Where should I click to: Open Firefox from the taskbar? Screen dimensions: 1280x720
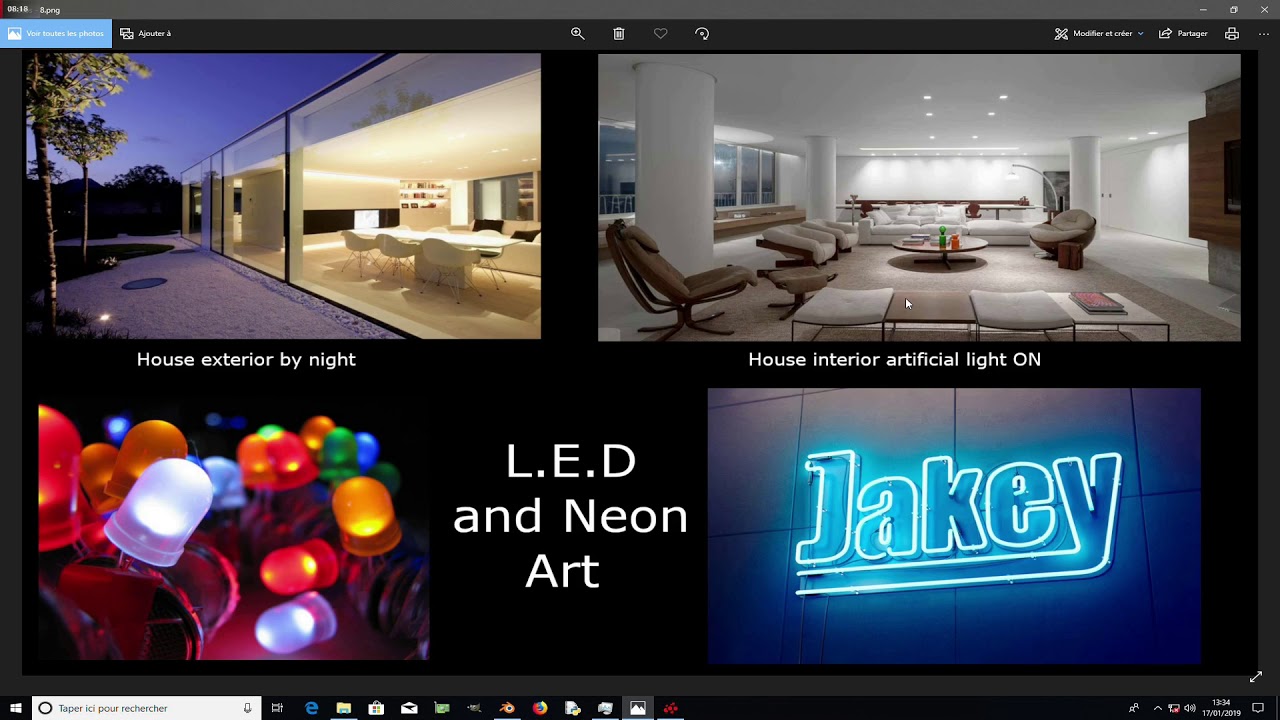pyautogui.click(x=540, y=708)
